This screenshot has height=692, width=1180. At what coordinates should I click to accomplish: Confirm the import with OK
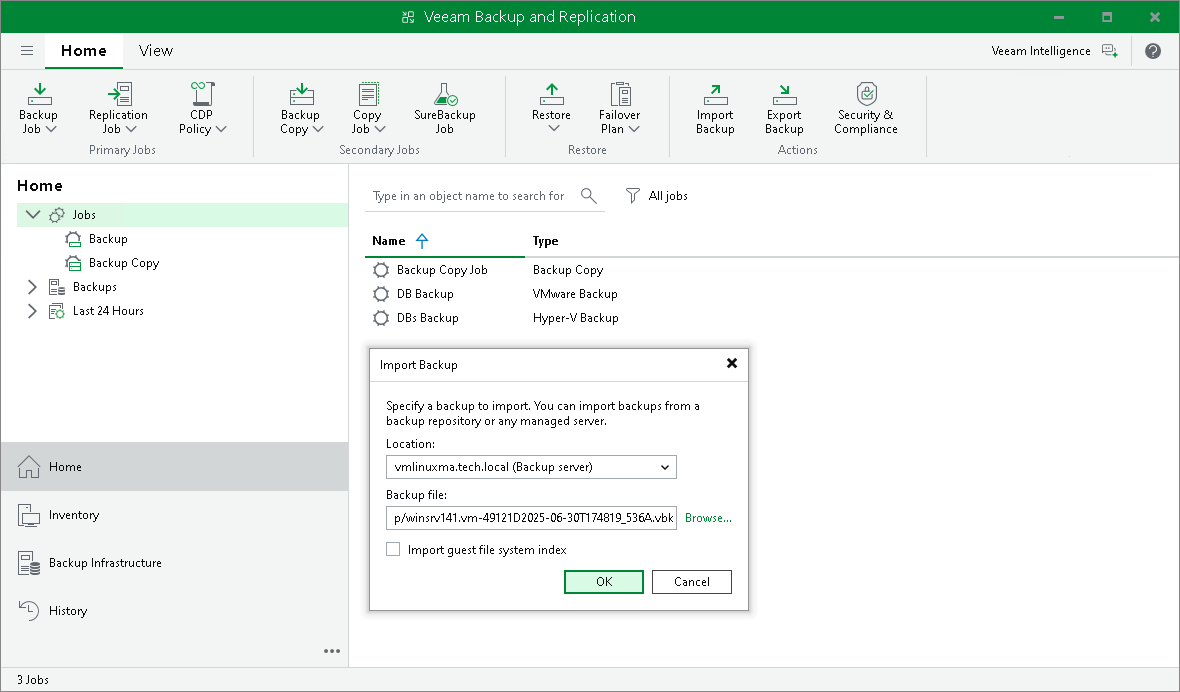[604, 581]
